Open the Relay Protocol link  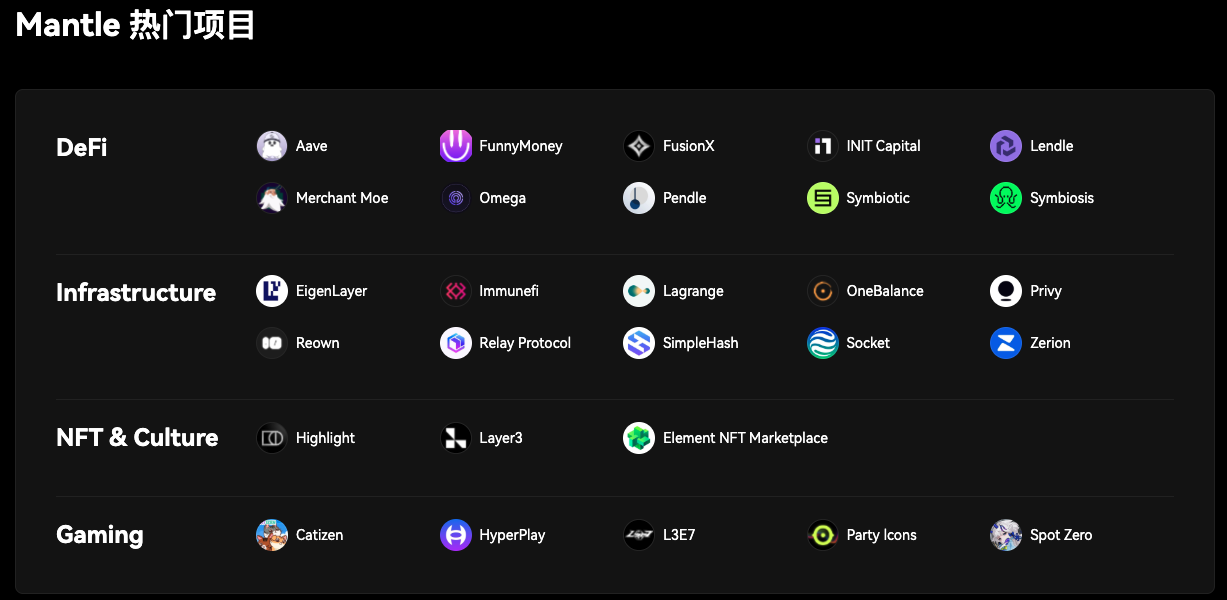click(524, 343)
